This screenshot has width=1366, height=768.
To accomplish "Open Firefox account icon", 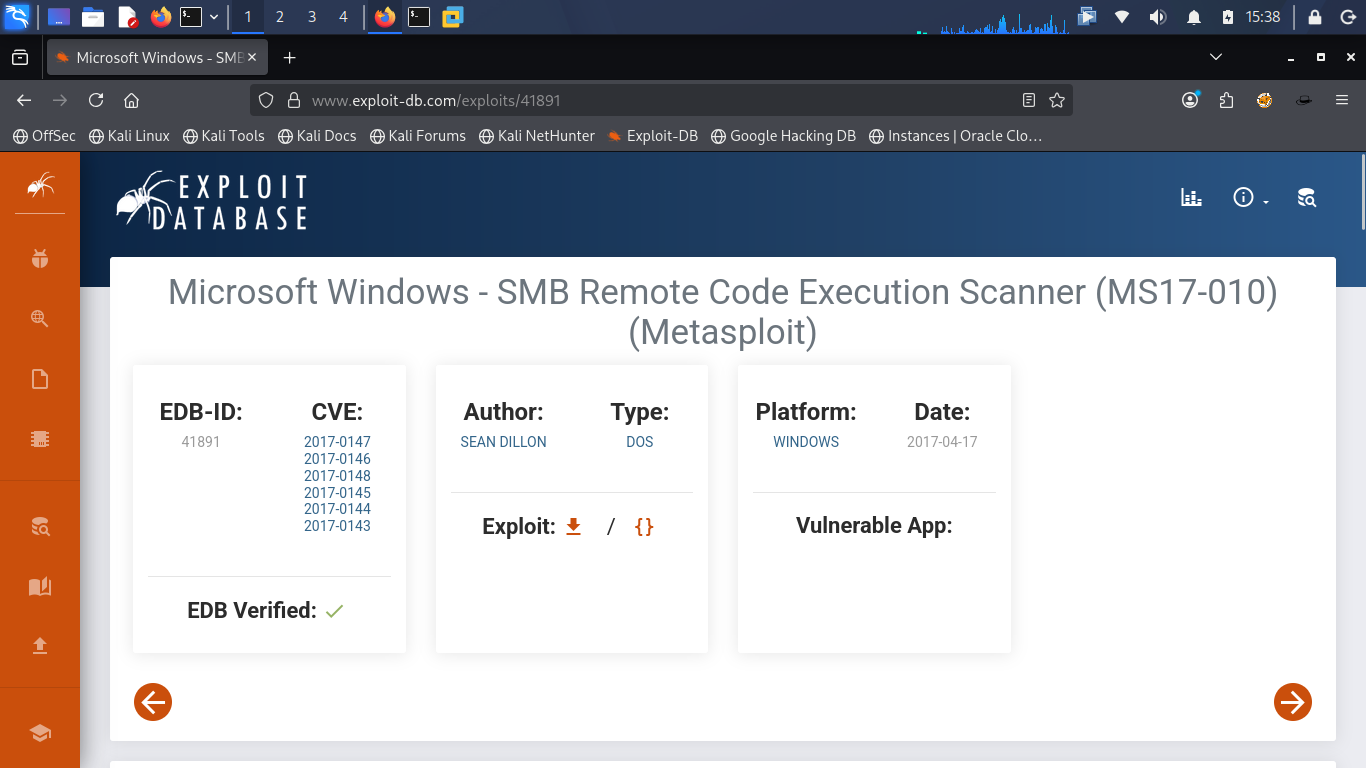I will (1190, 100).
